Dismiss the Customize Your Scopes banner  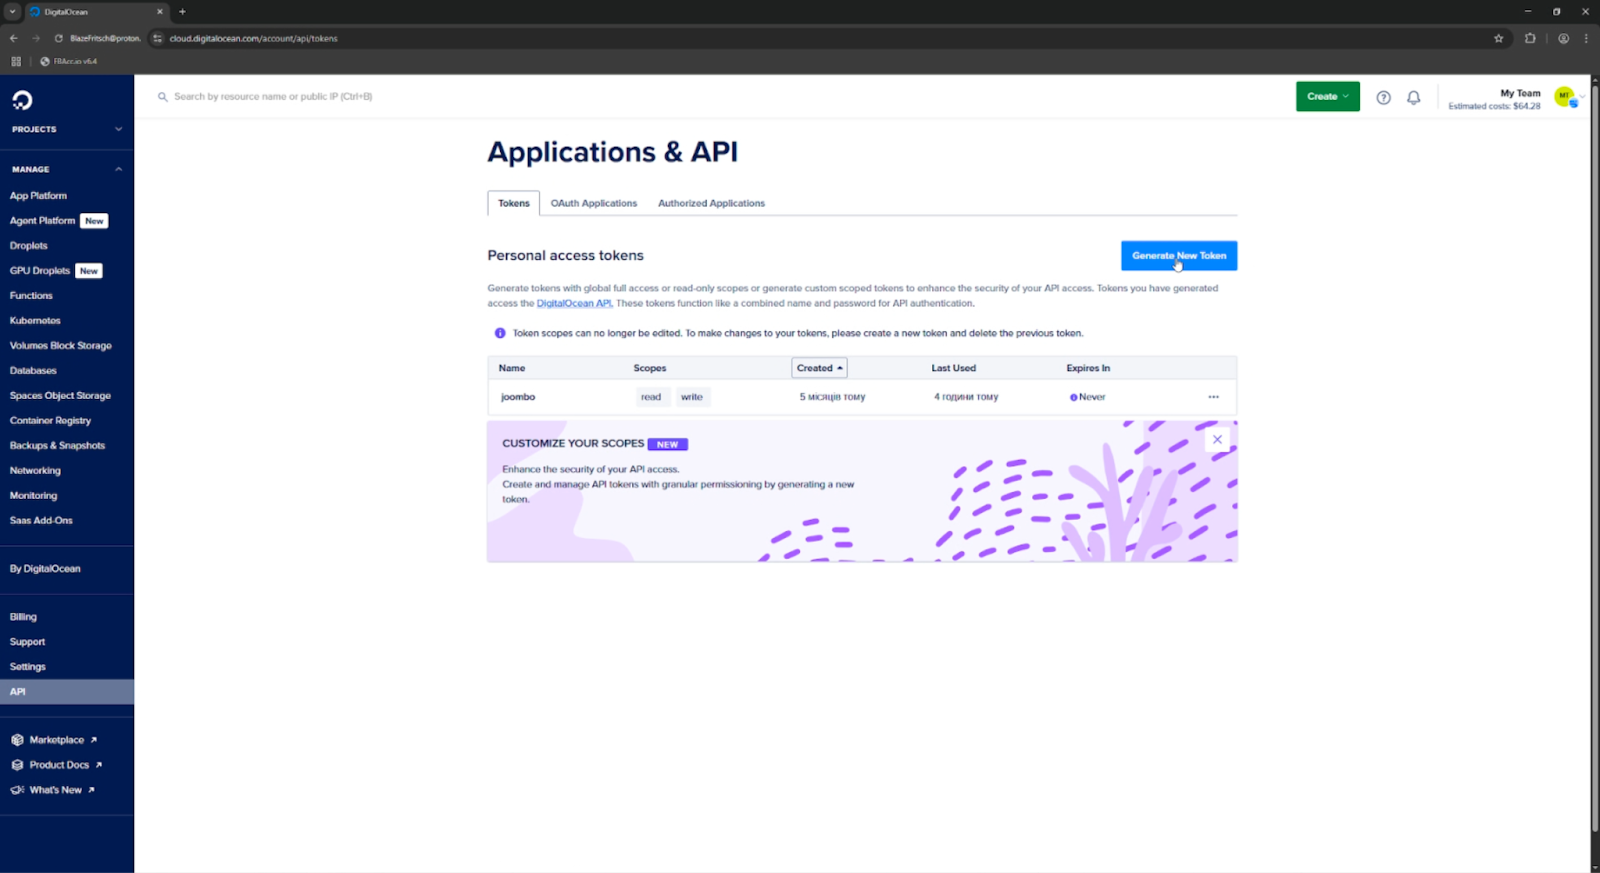[x=1217, y=439]
